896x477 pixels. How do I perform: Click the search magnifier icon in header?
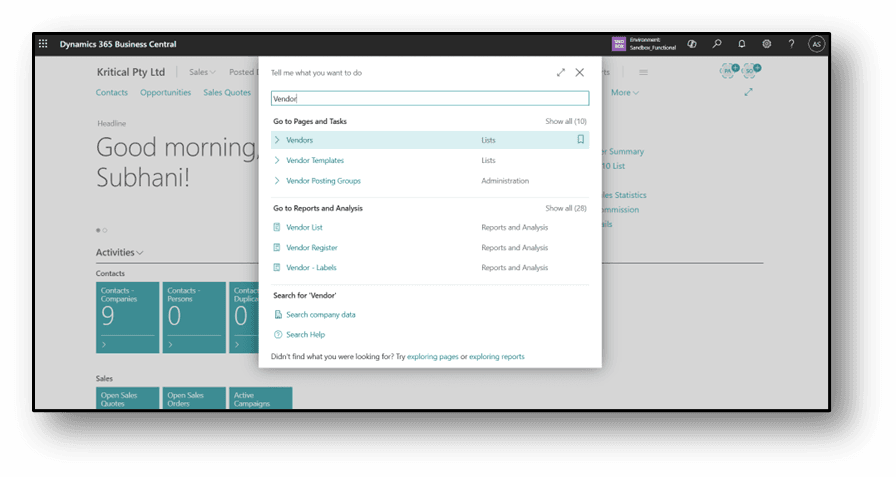[717, 44]
